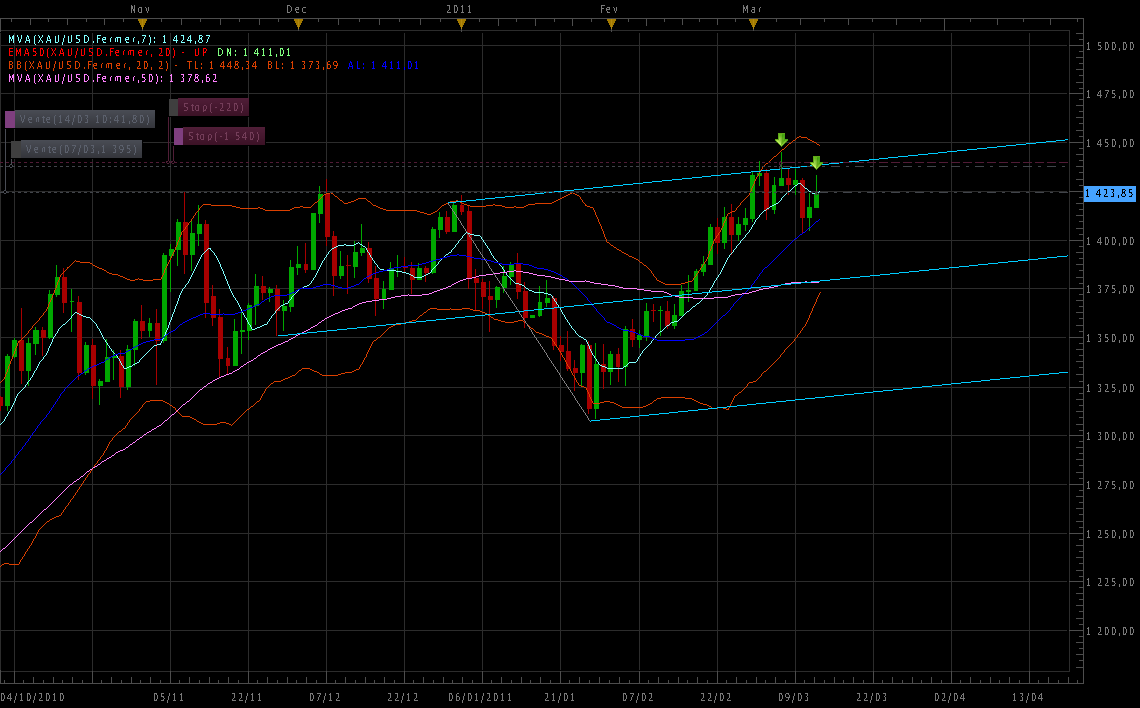
Task: Click the 1 500,00 price axis label
Action: click(x=1111, y=46)
